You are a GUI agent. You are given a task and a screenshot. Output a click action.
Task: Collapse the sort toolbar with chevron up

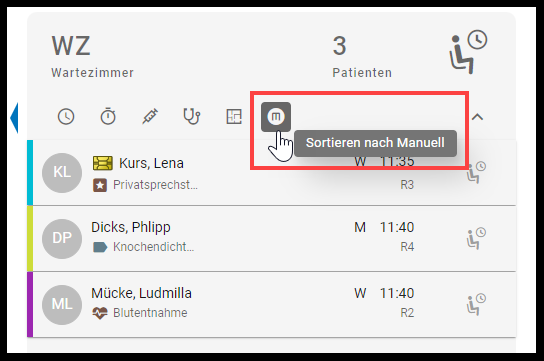(477, 117)
